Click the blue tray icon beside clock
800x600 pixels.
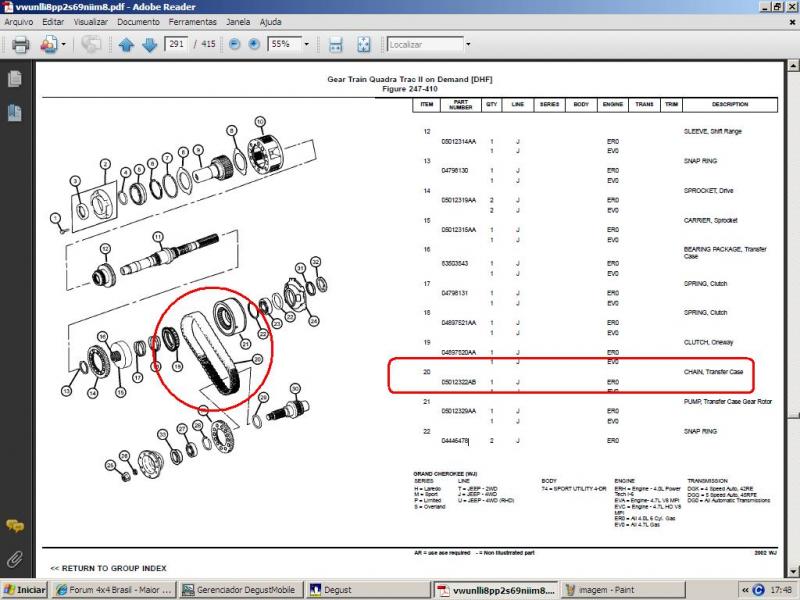[759, 590]
